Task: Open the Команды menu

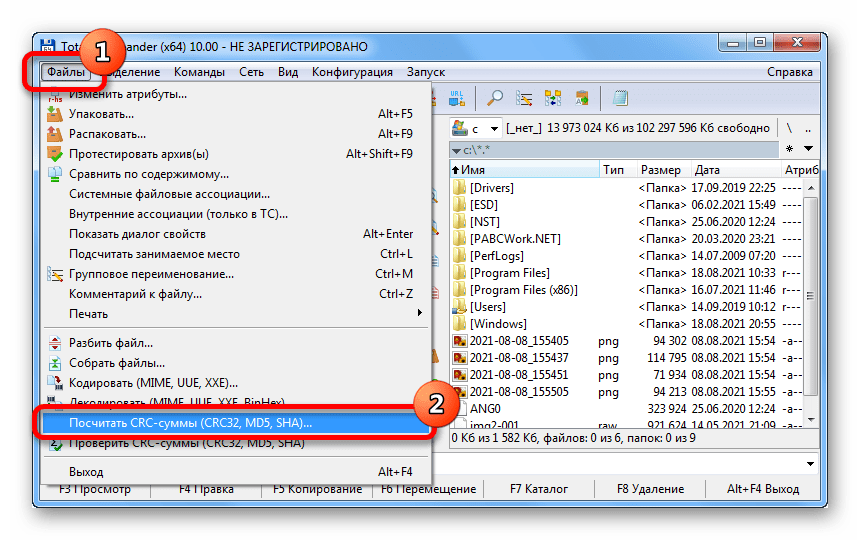Action: (199, 72)
